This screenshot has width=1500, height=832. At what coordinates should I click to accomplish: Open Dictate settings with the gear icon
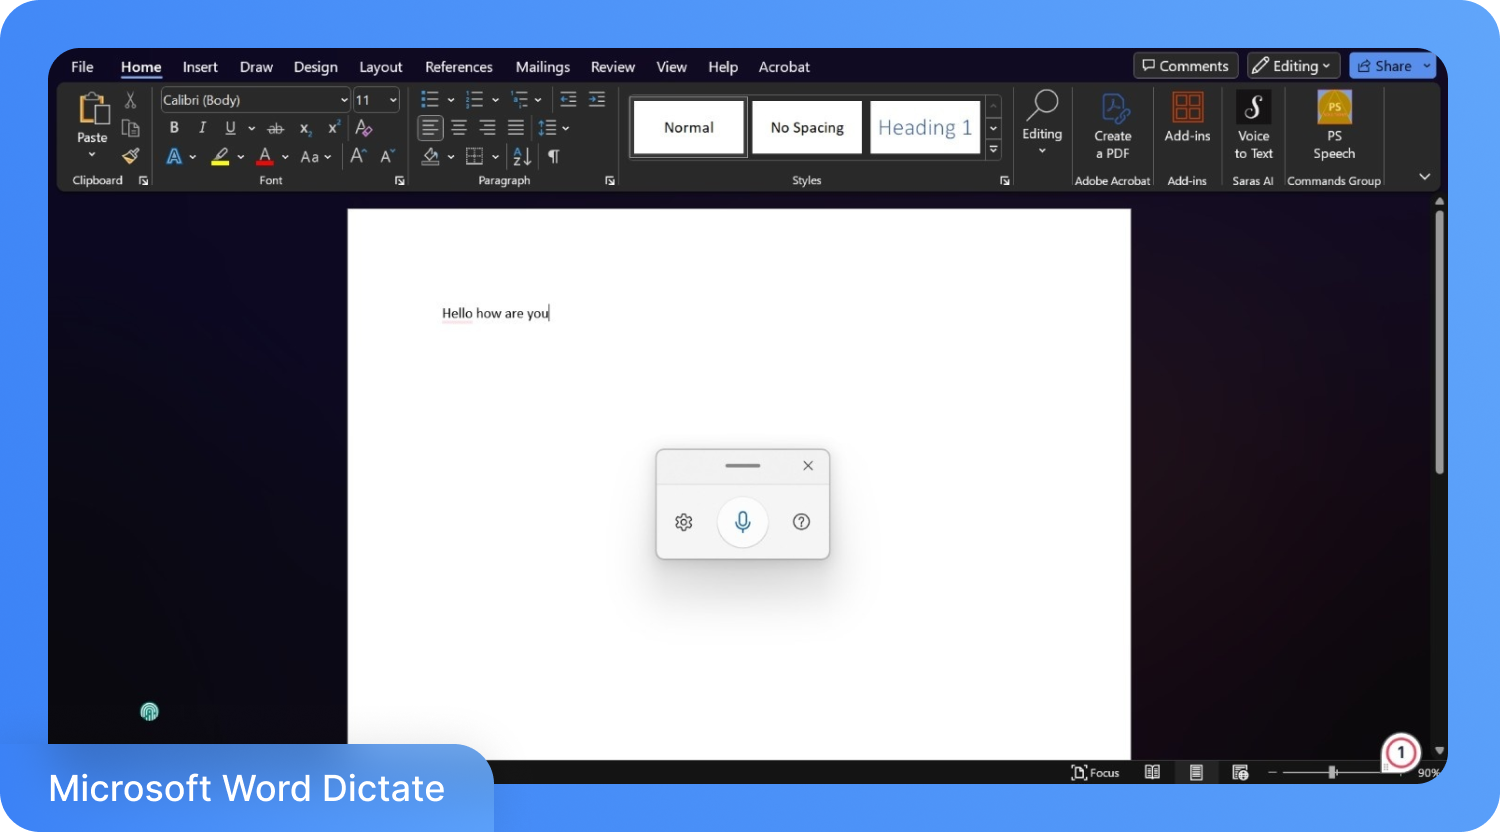(683, 521)
